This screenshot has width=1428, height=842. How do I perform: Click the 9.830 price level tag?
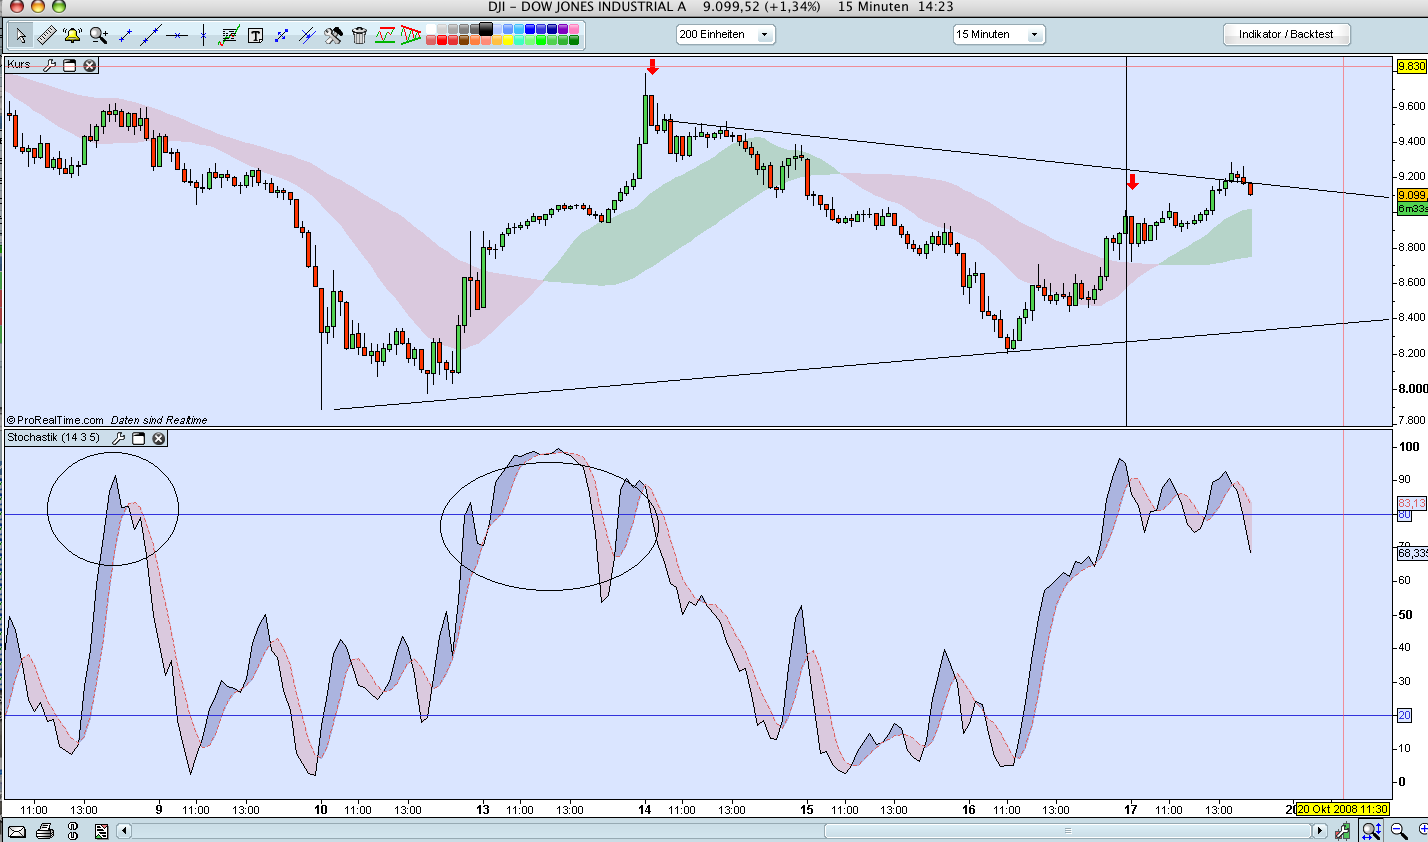click(x=1411, y=66)
